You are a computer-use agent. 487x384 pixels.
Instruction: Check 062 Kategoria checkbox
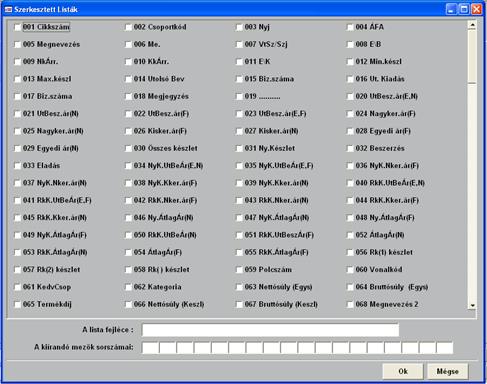[128, 287]
